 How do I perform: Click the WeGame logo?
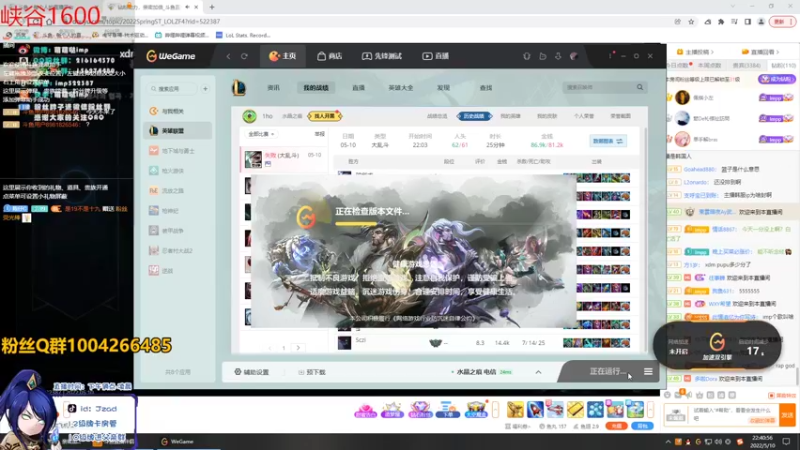tap(170, 56)
